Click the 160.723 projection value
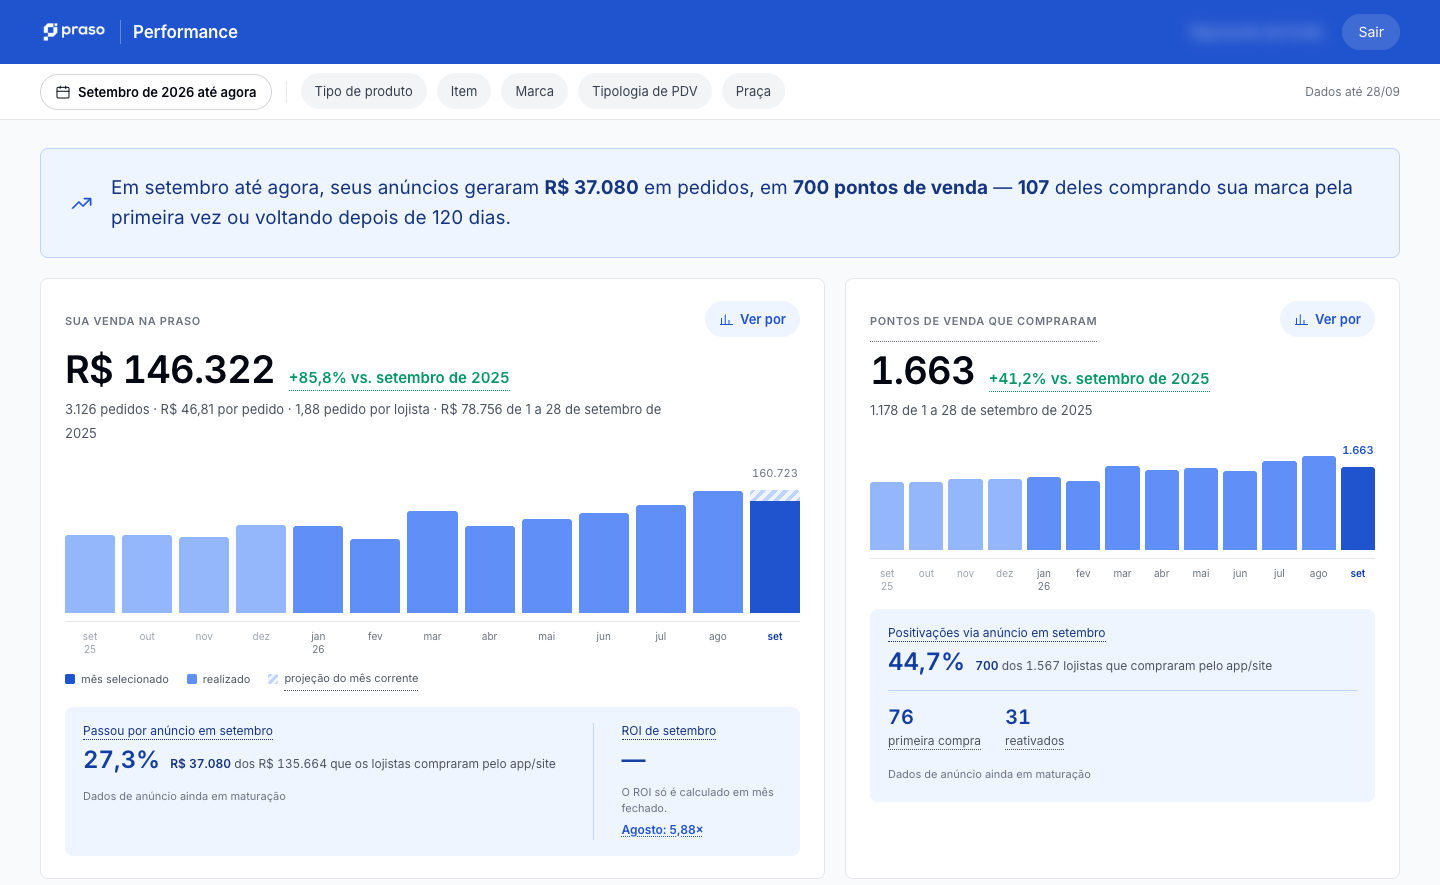This screenshot has width=1440, height=885. coord(775,473)
